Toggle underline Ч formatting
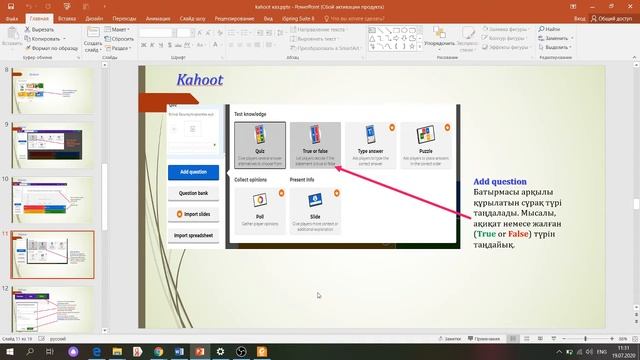Screen dimensions: 640x360 tap(161, 45)
